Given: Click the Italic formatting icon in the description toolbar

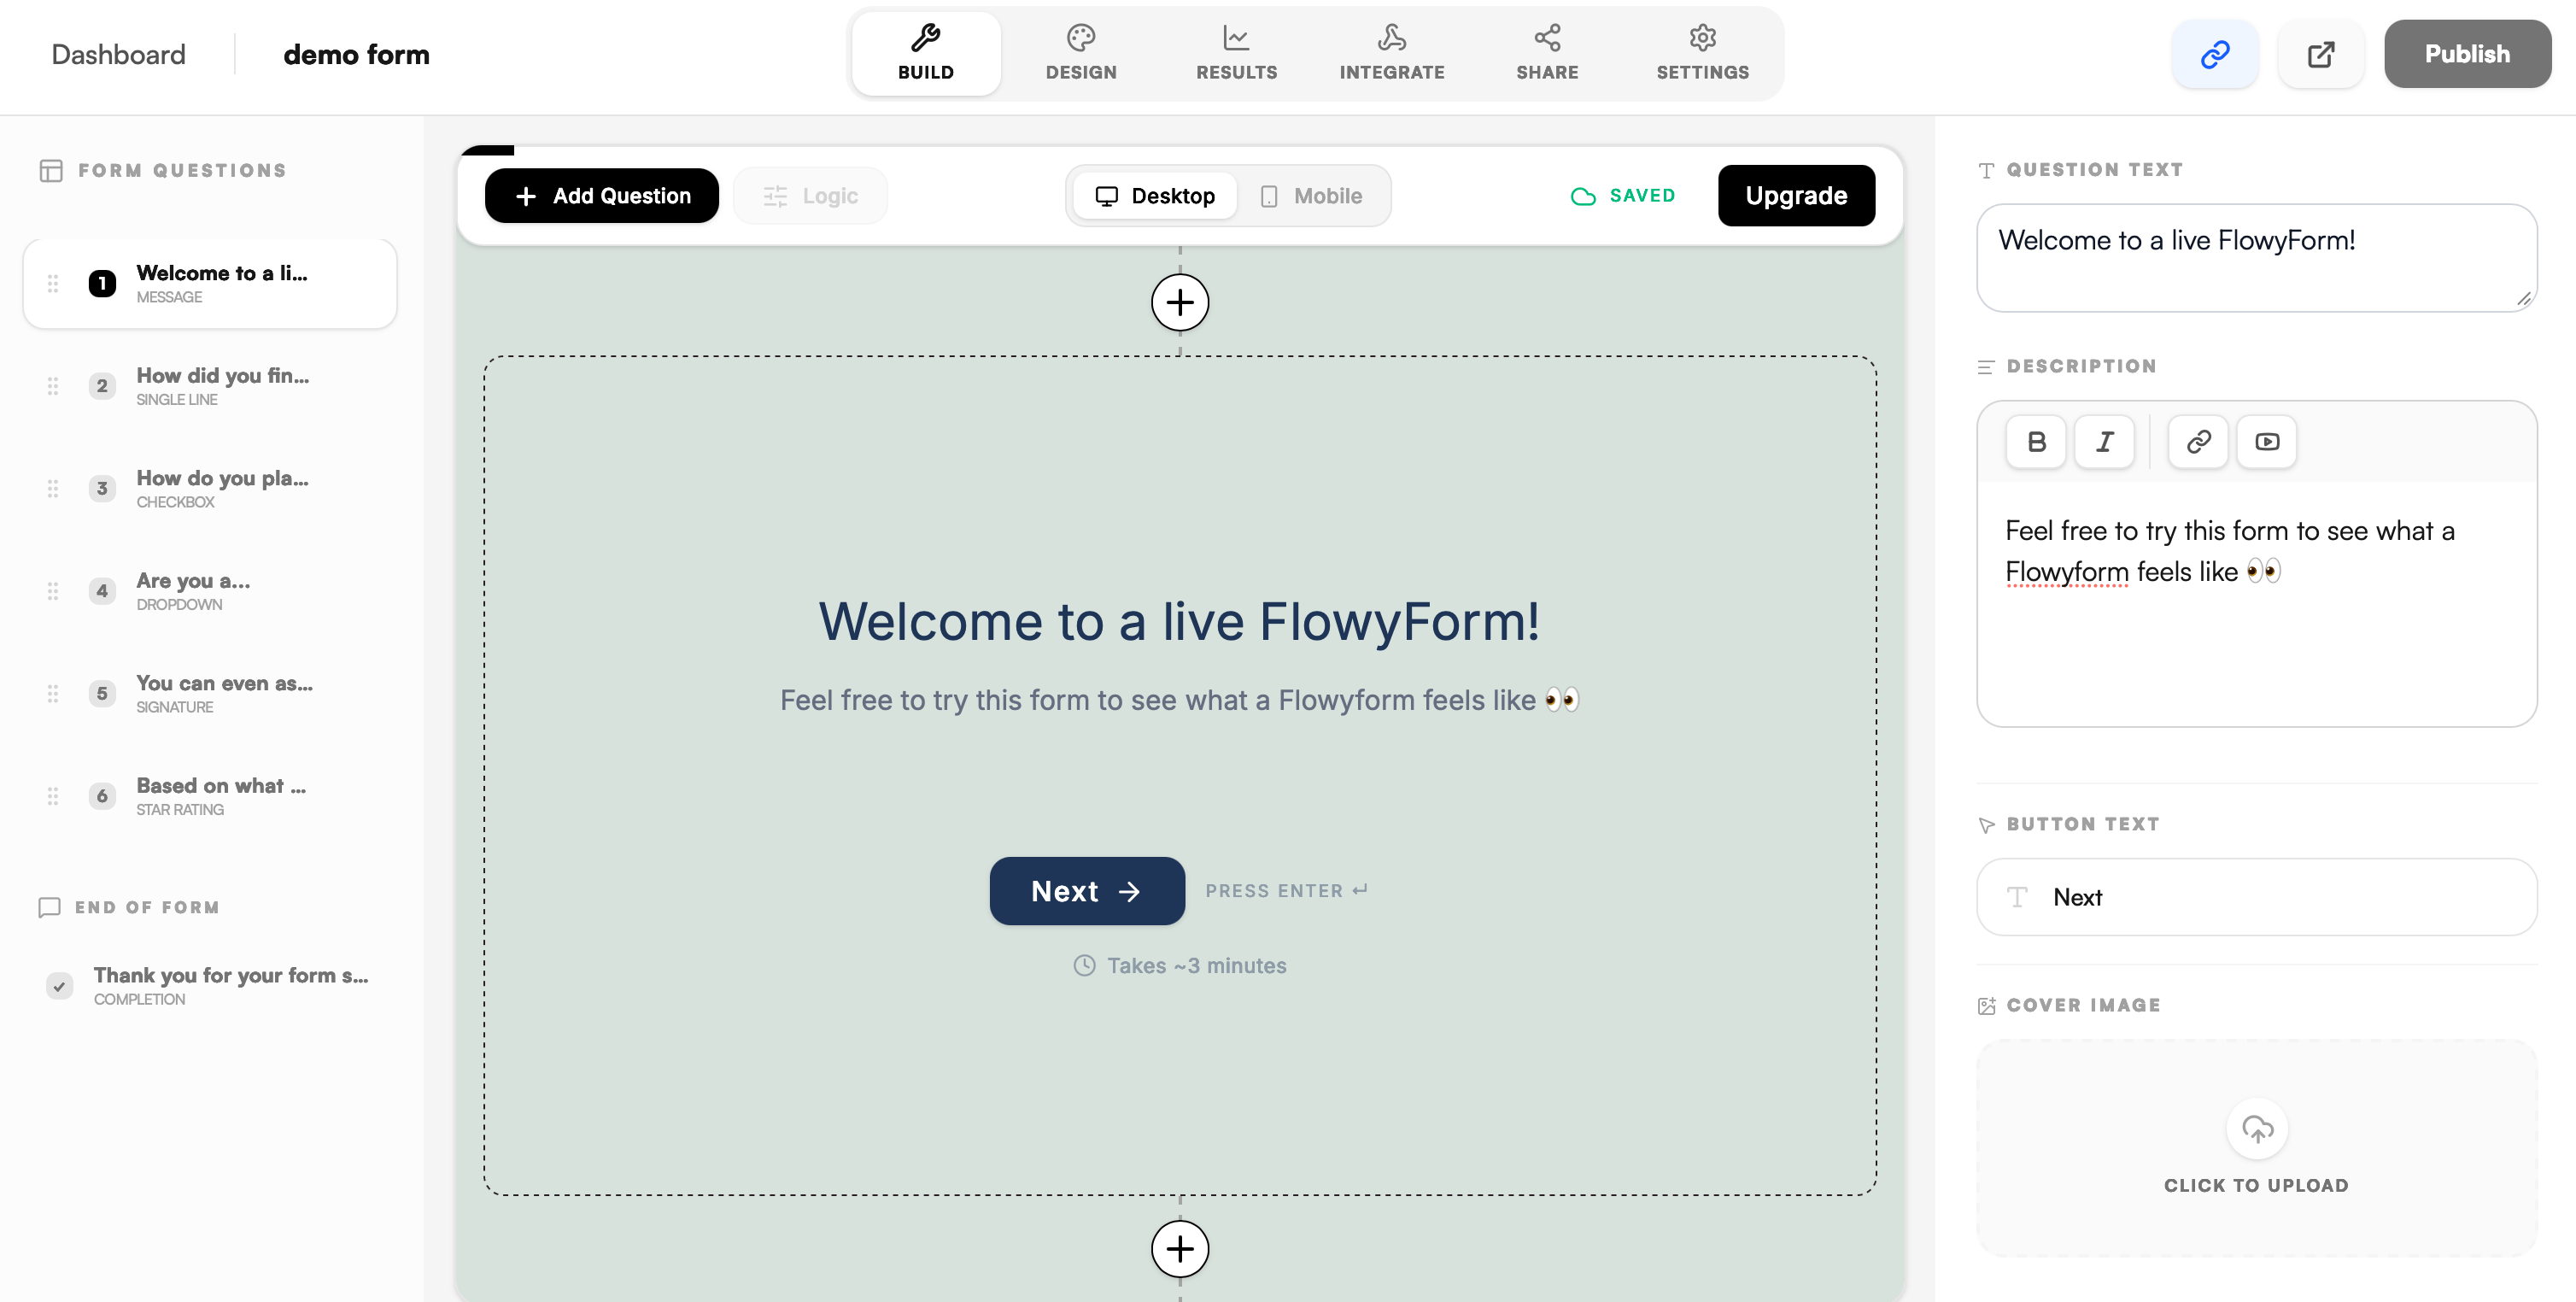Looking at the screenshot, I should 2104,441.
